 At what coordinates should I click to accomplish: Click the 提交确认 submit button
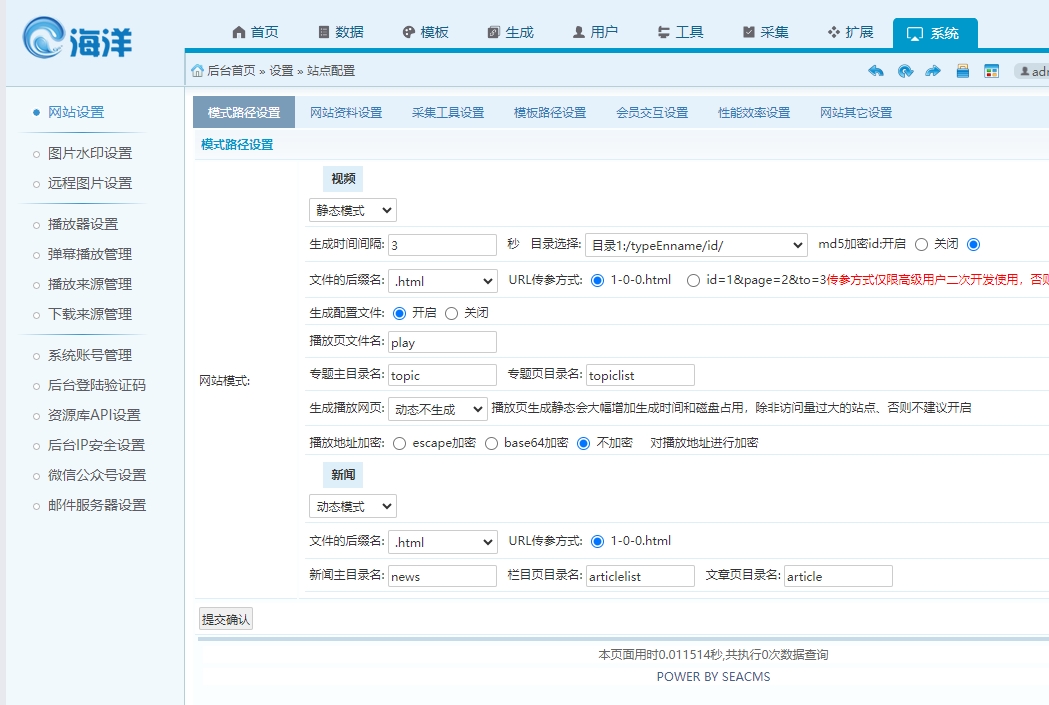[226, 619]
